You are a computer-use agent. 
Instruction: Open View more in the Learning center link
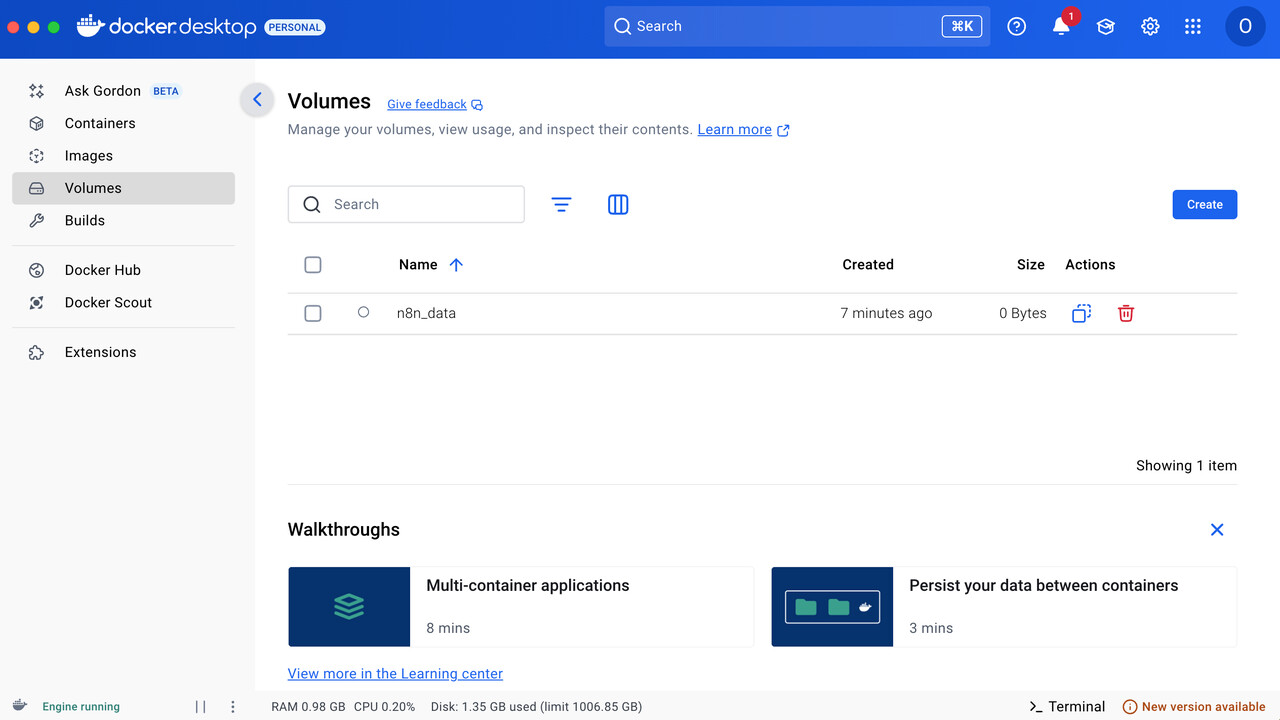[395, 673]
